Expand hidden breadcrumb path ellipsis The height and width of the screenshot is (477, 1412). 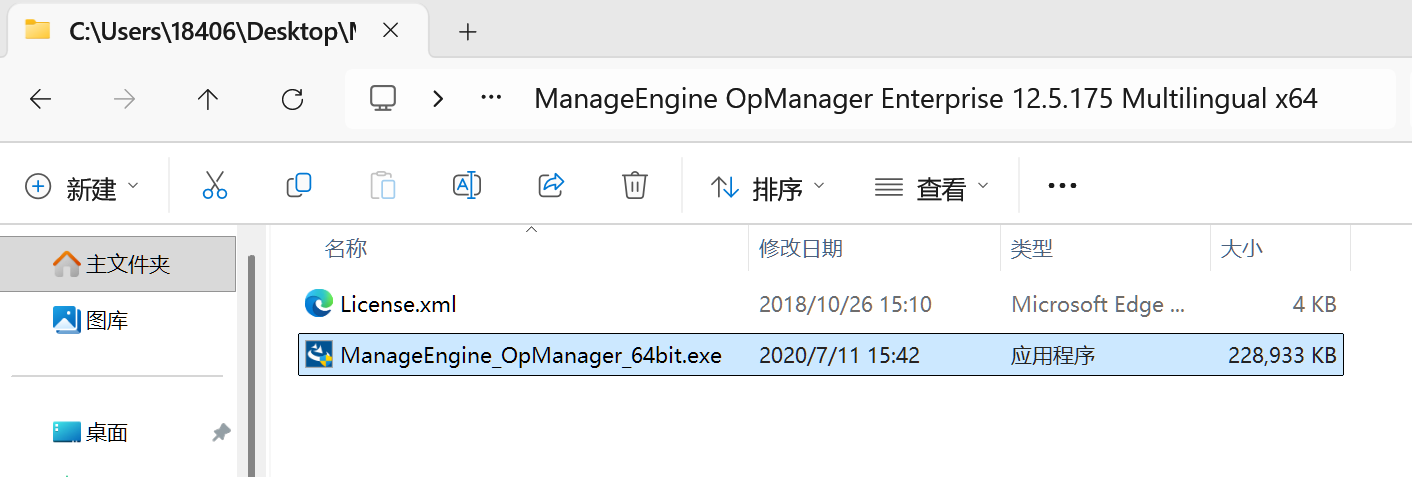pyautogui.click(x=491, y=99)
